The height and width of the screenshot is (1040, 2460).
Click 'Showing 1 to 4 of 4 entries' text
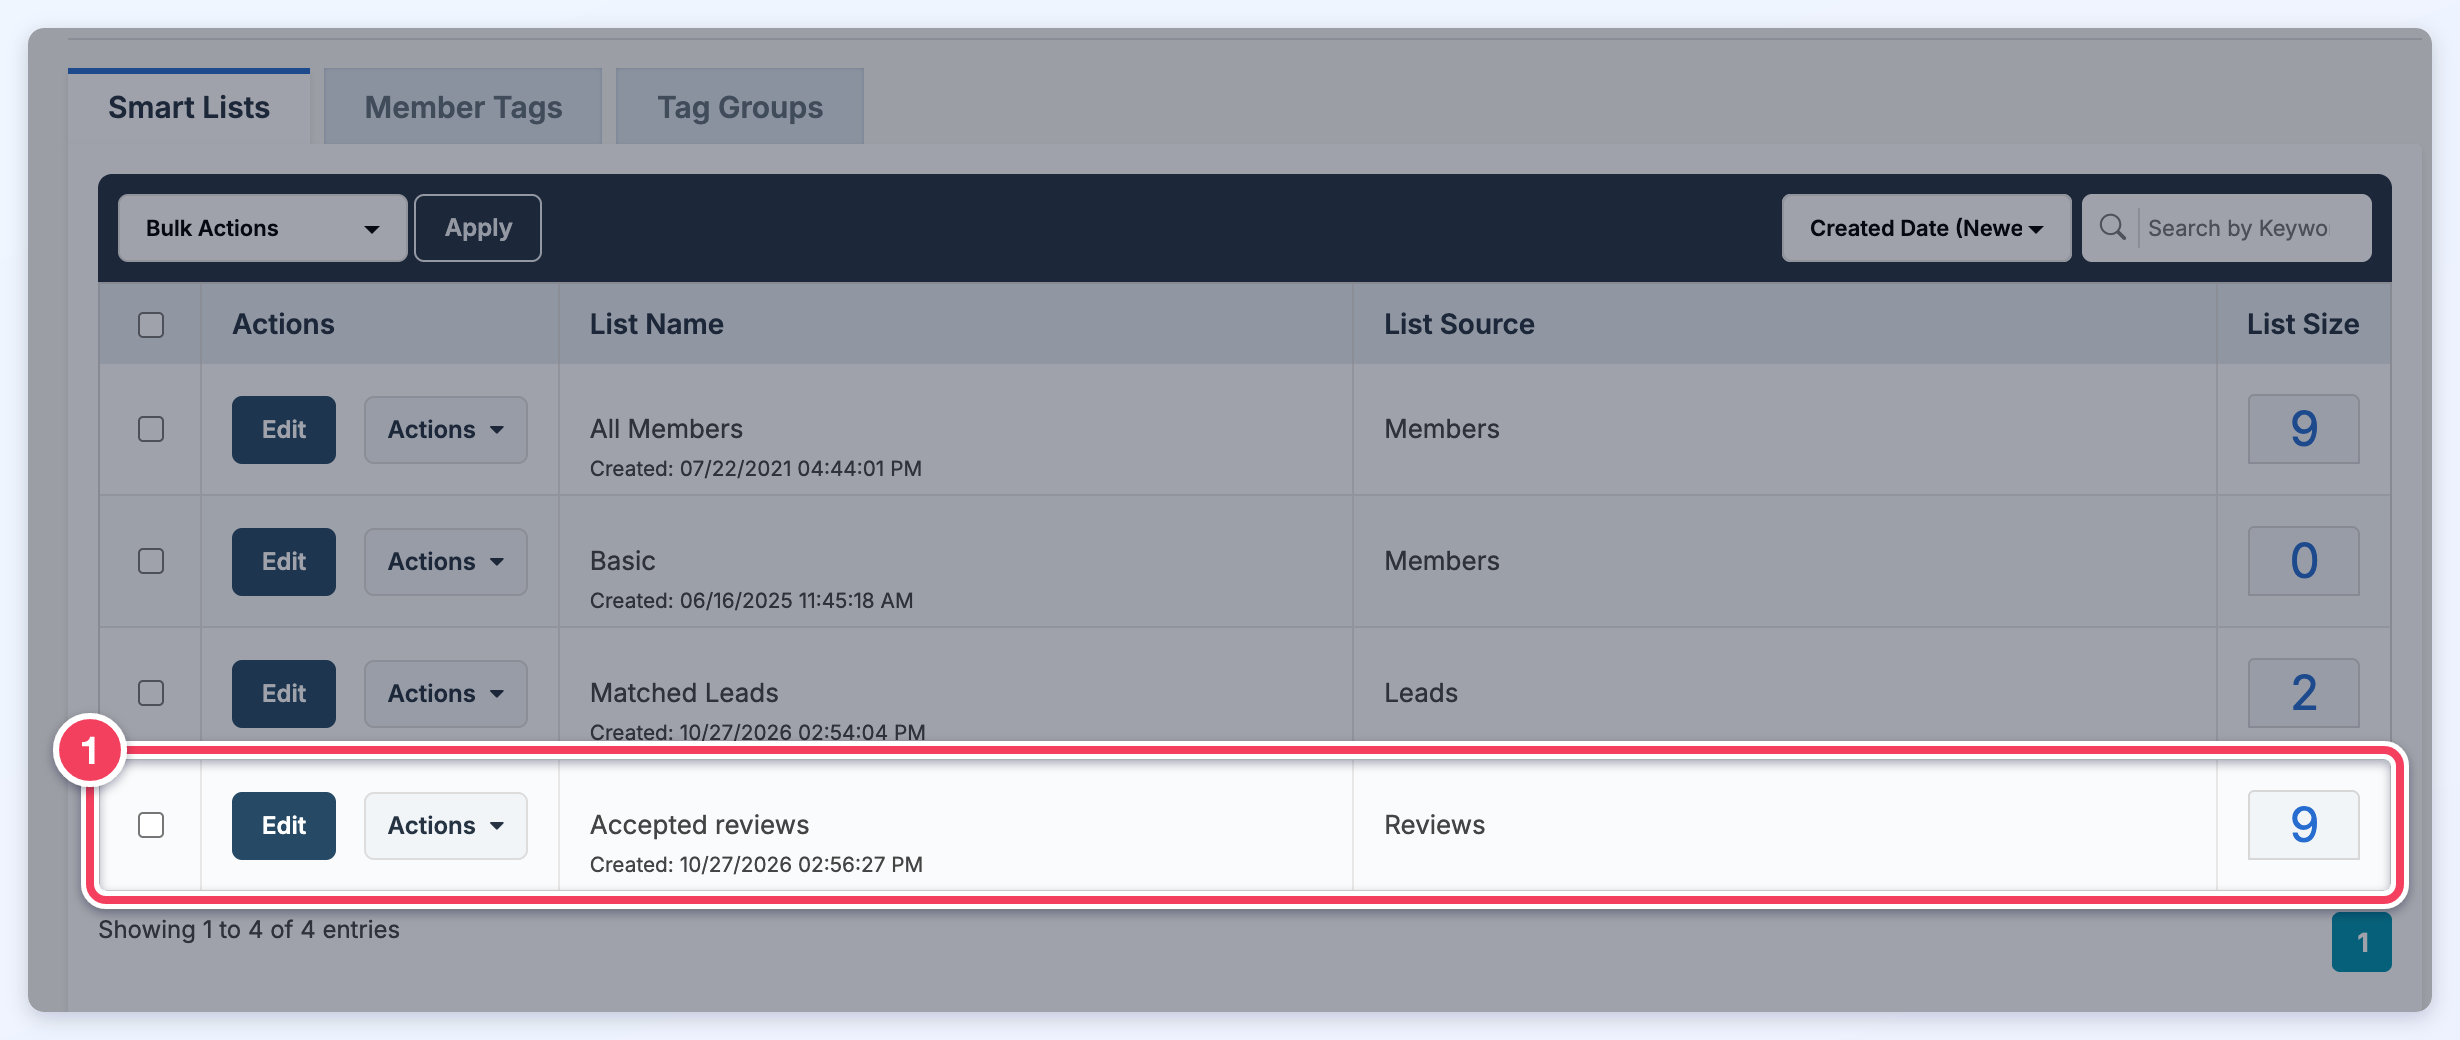[249, 930]
